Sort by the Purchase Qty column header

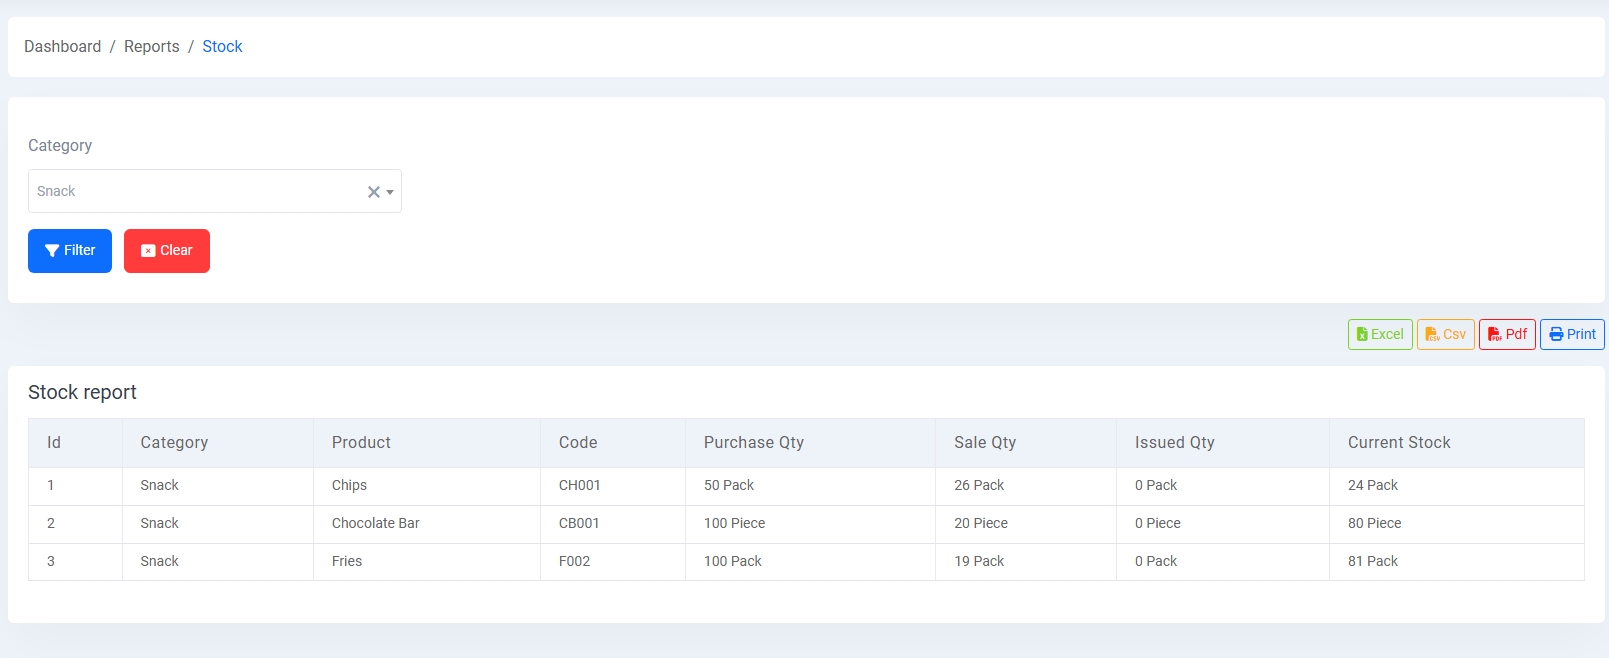(753, 443)
